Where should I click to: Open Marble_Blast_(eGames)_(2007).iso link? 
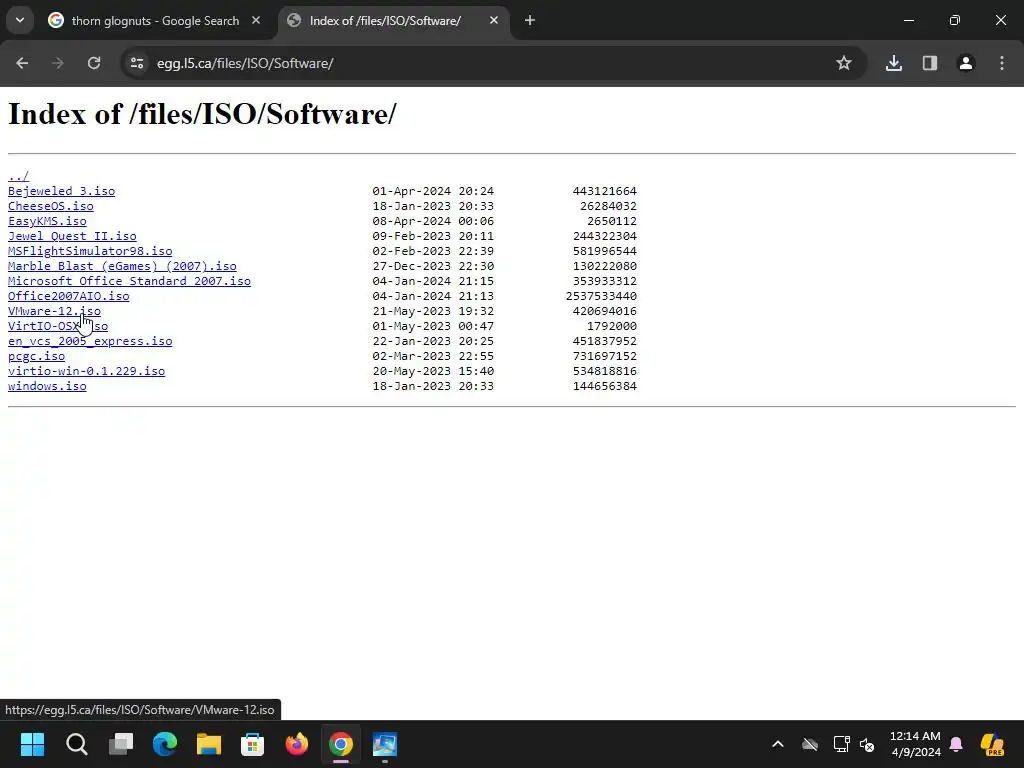[x=122, y=266]
